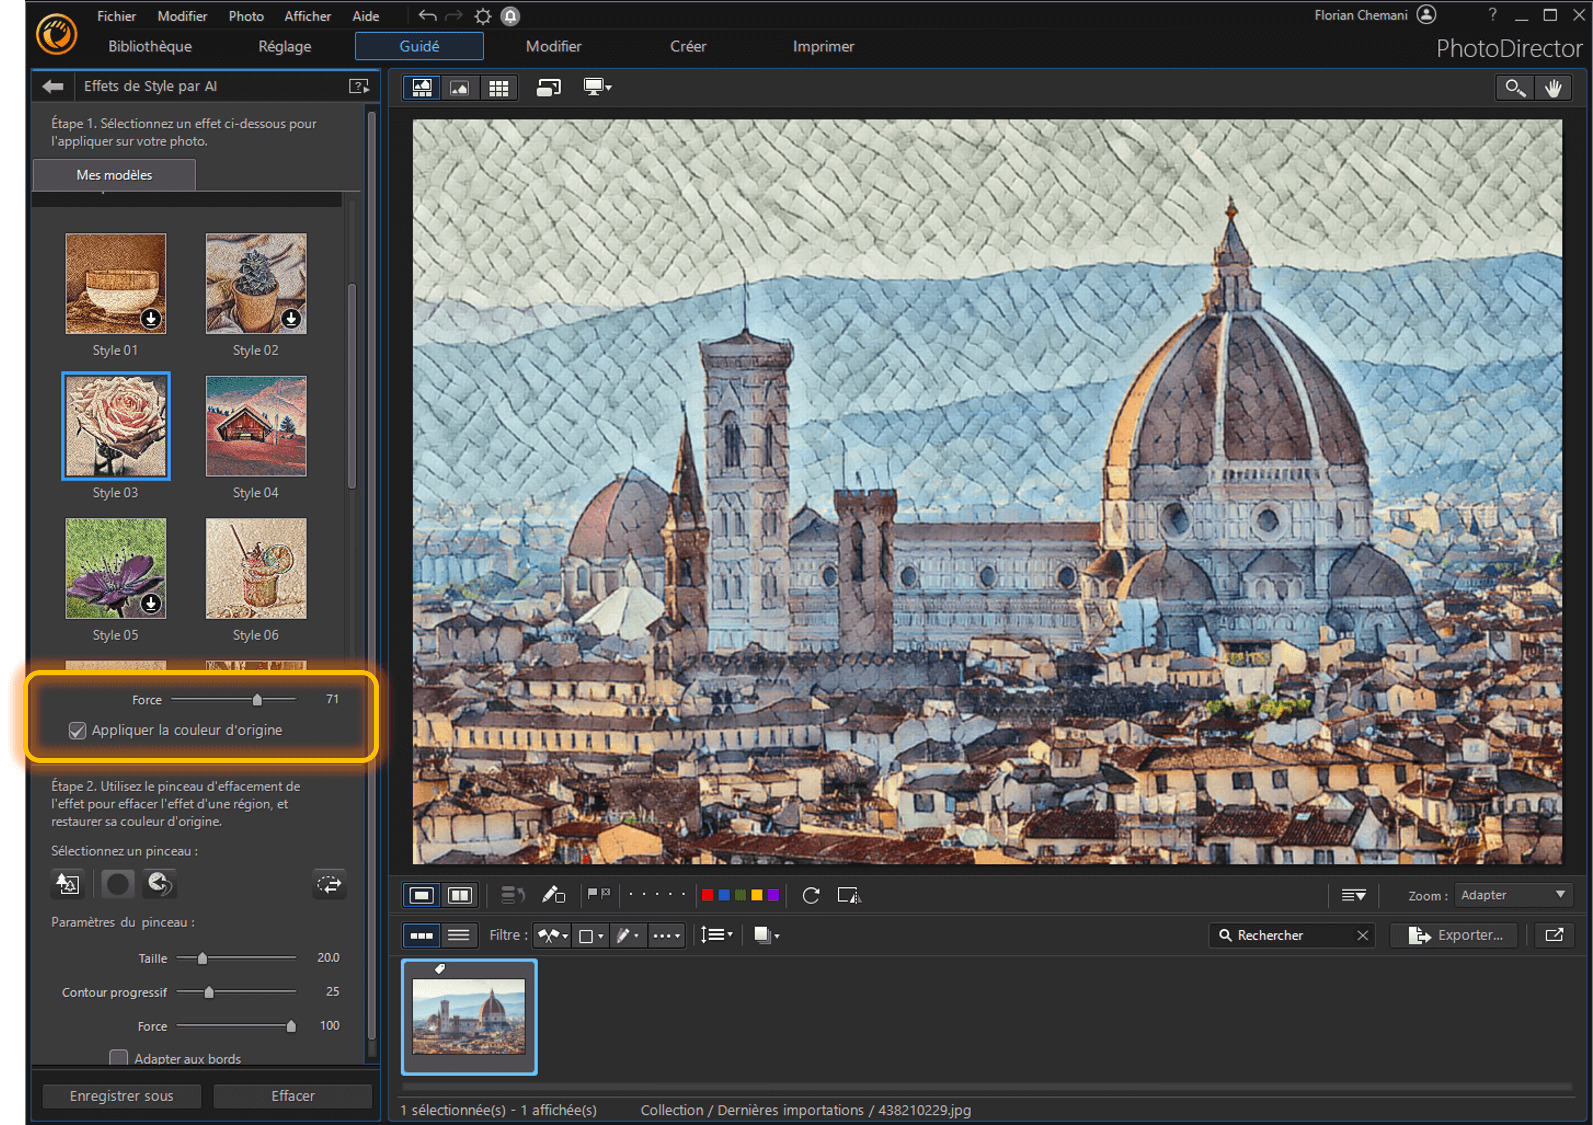Viewport: 1593px width, 1125px height.
Task: Click the red color label swatch
Action: (707, 895)
